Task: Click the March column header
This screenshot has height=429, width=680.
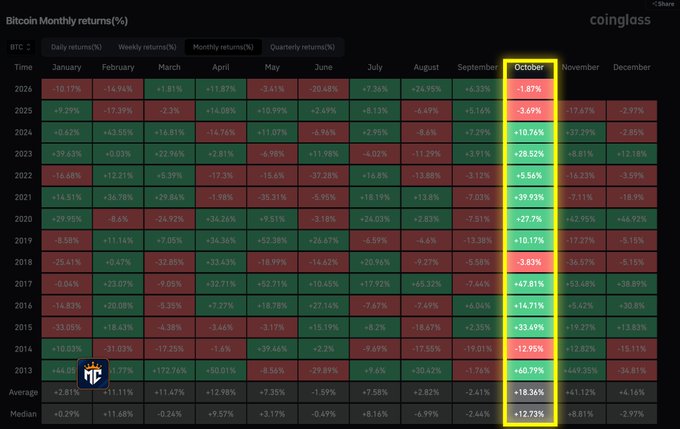Action: point(169,67)
